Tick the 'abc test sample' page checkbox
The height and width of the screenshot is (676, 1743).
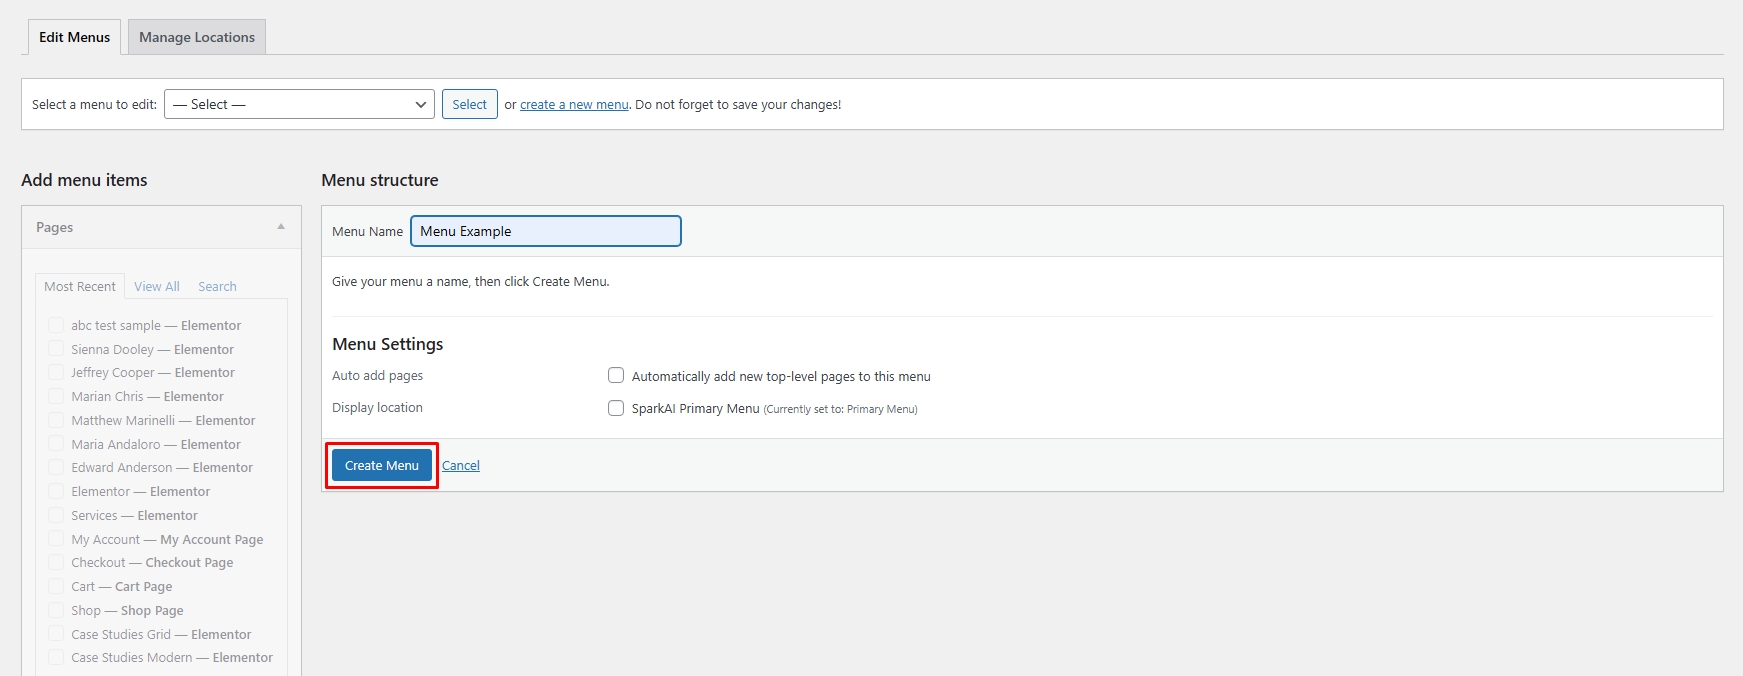(56, 325)
